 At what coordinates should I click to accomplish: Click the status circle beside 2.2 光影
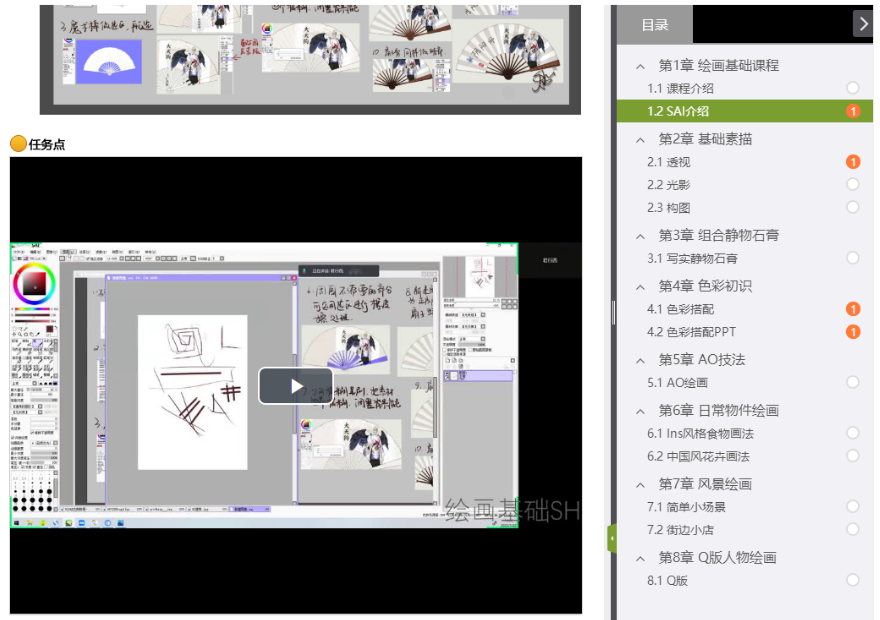tap(853, 184)
